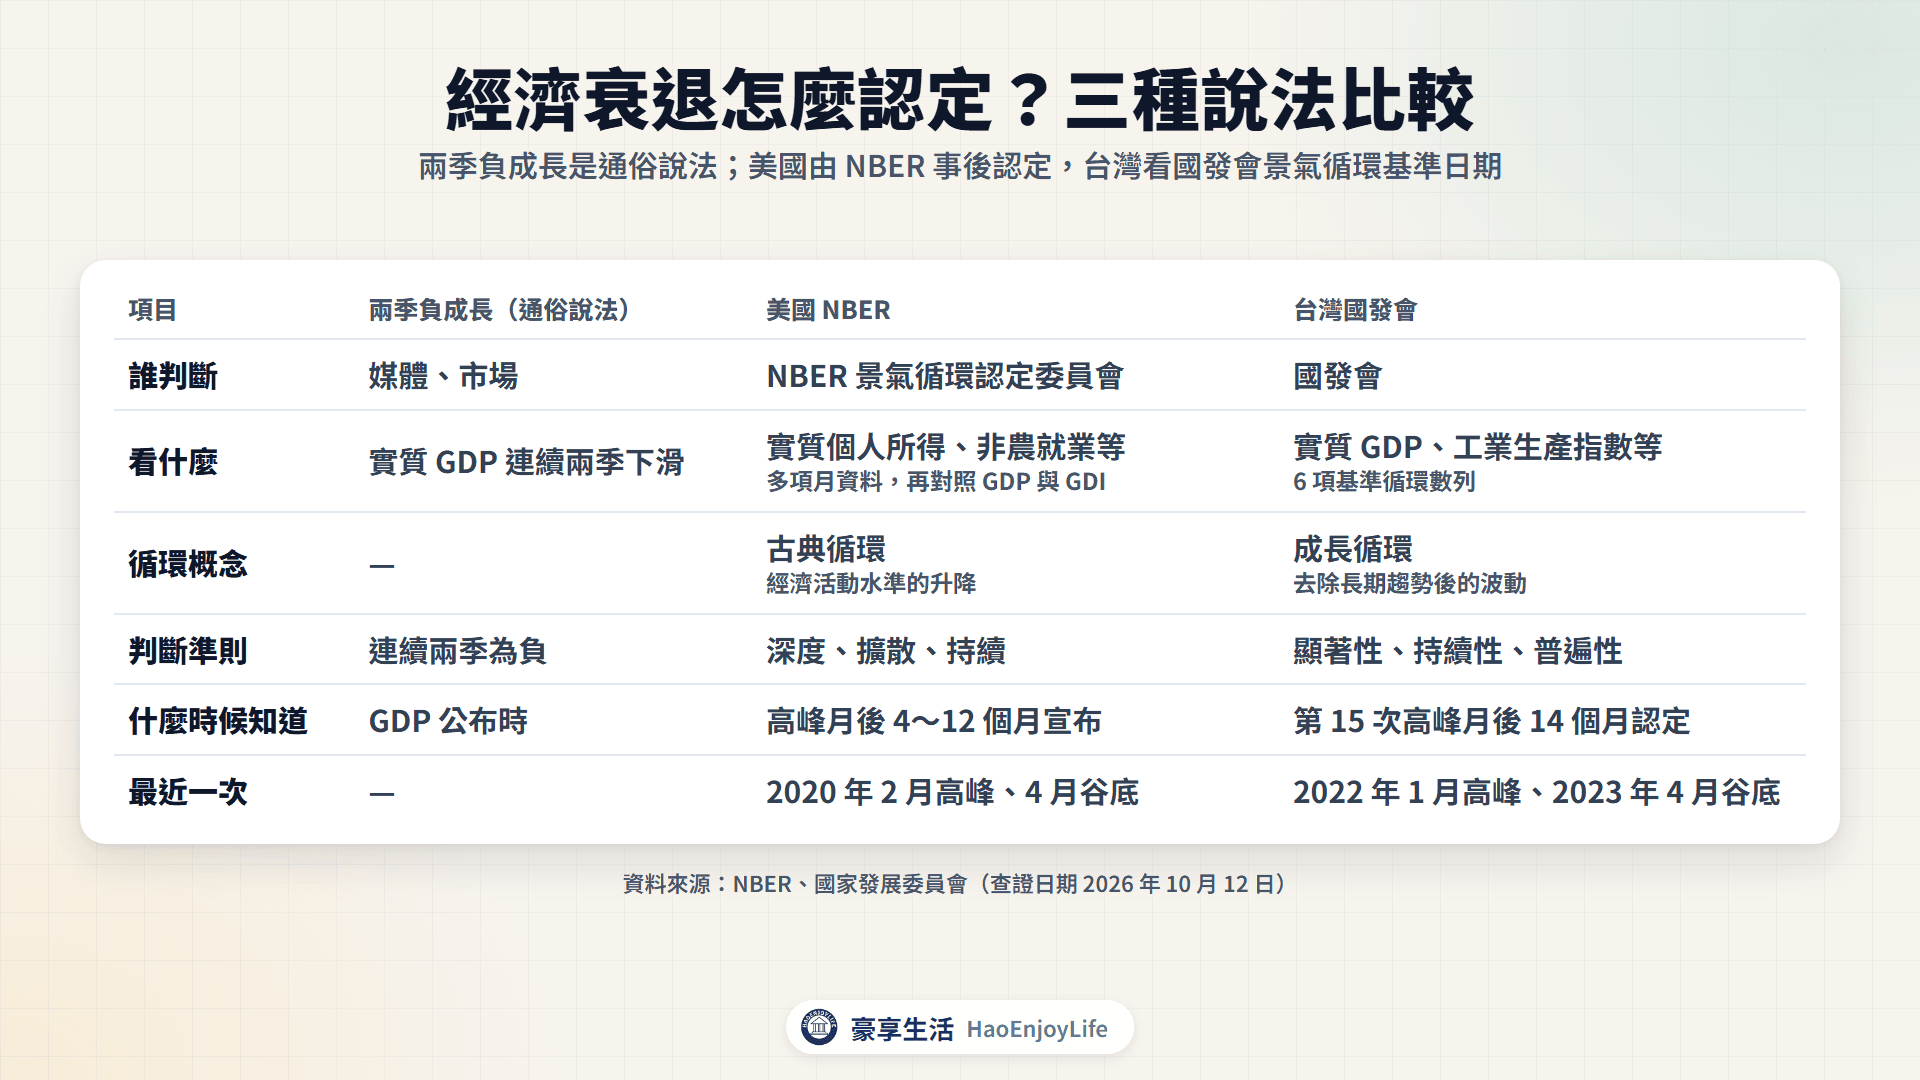Click the 最近一次 row label

pos(188,792)
